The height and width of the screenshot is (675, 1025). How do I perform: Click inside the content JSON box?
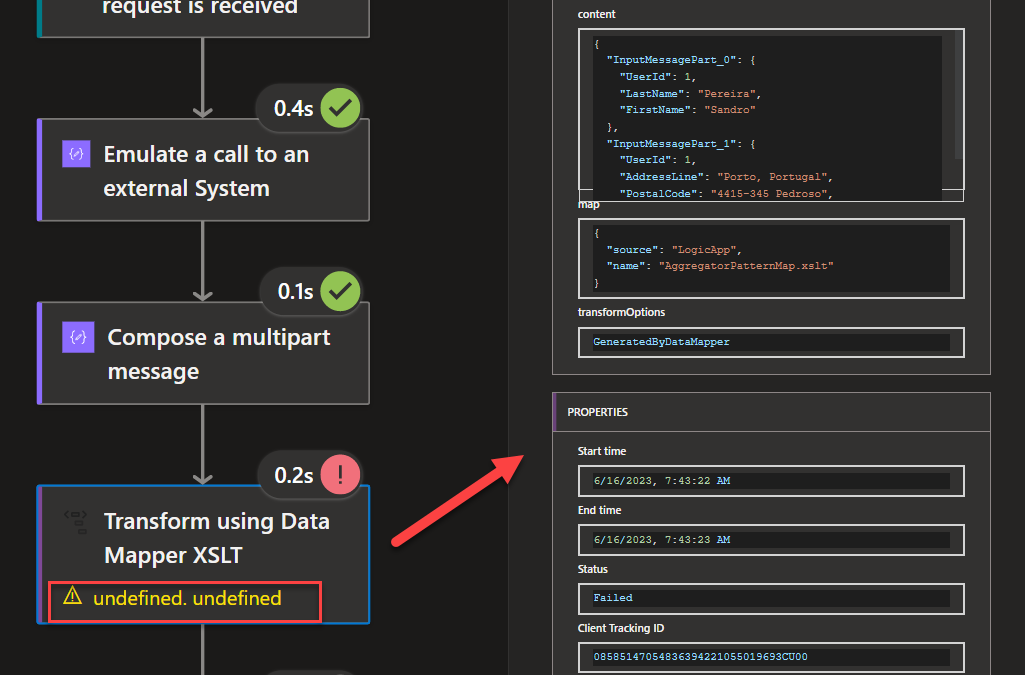[771, 115]
